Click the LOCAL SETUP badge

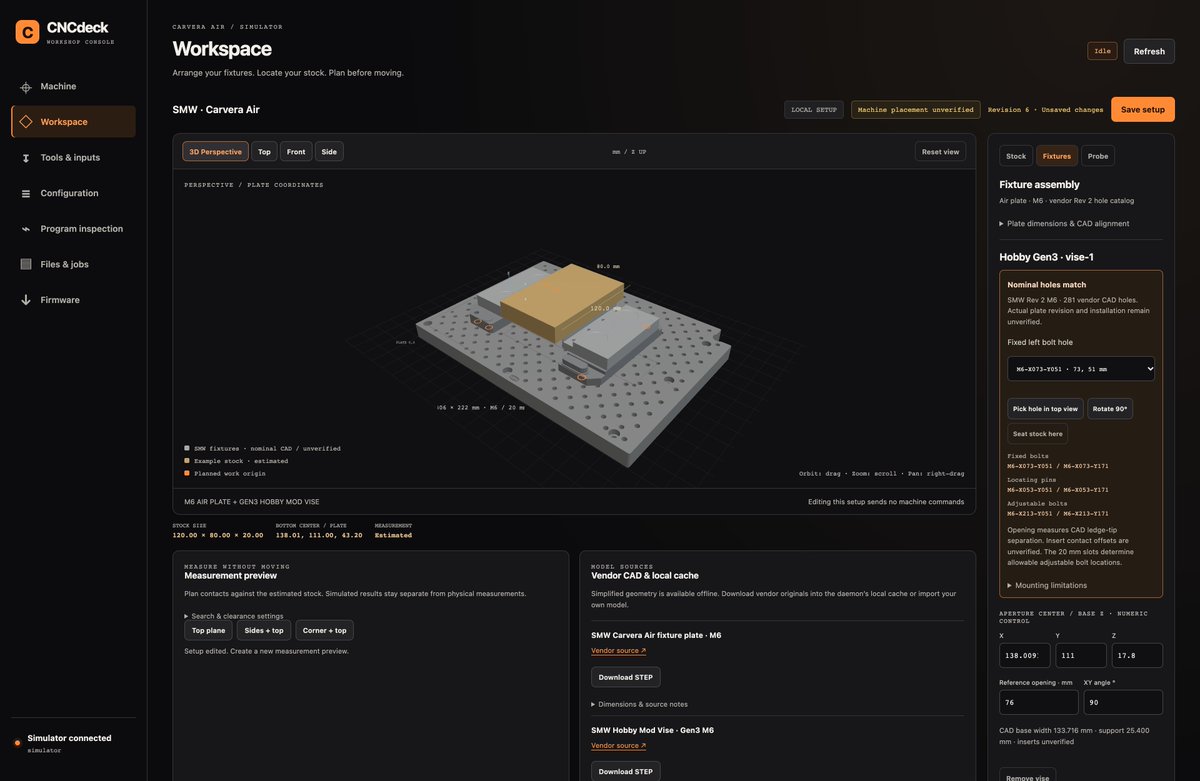[x=814, y=110]
